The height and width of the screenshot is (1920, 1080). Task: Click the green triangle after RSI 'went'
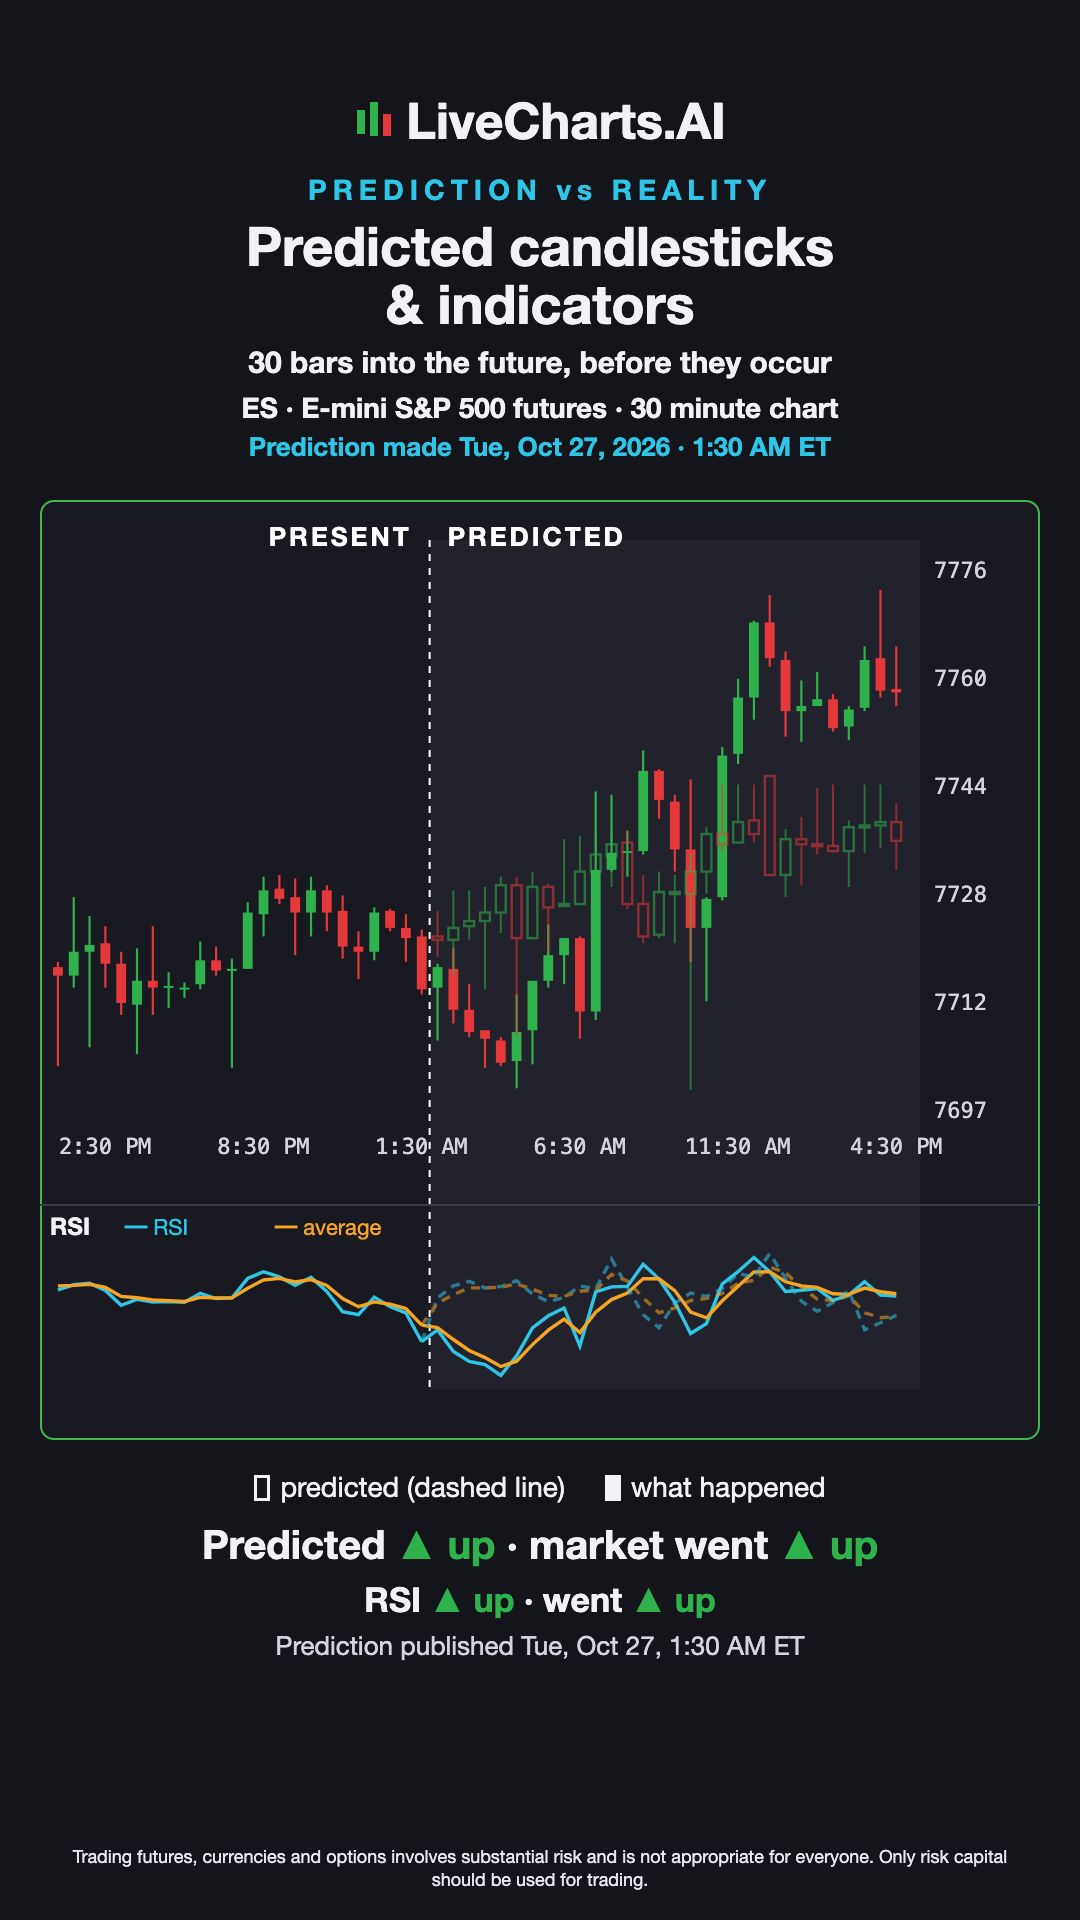click(649, 1600)
